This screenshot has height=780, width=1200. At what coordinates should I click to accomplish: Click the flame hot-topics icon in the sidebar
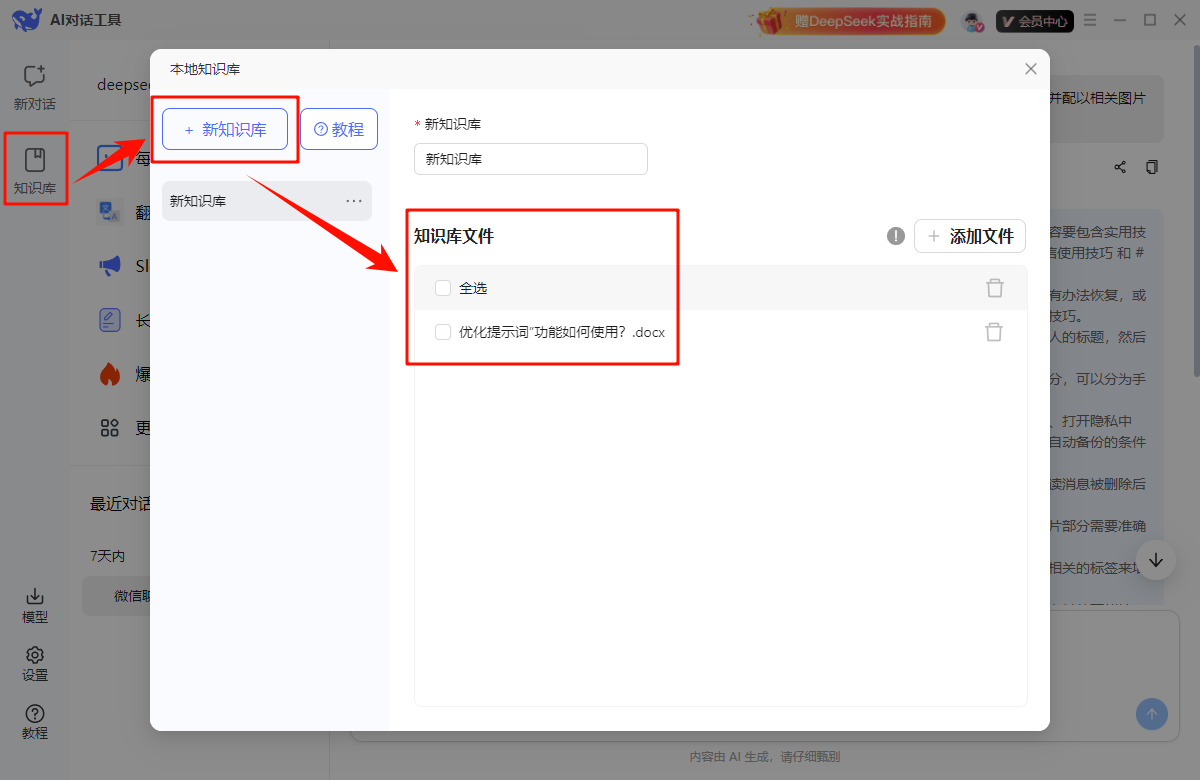[110, 373]
